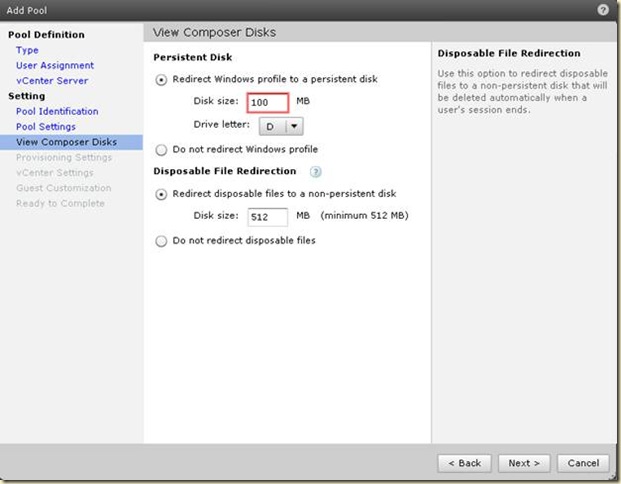The height and width of the screenshot is (484, 621).
Task: Jump to Pool Settings step
Action: pos(46,127)
